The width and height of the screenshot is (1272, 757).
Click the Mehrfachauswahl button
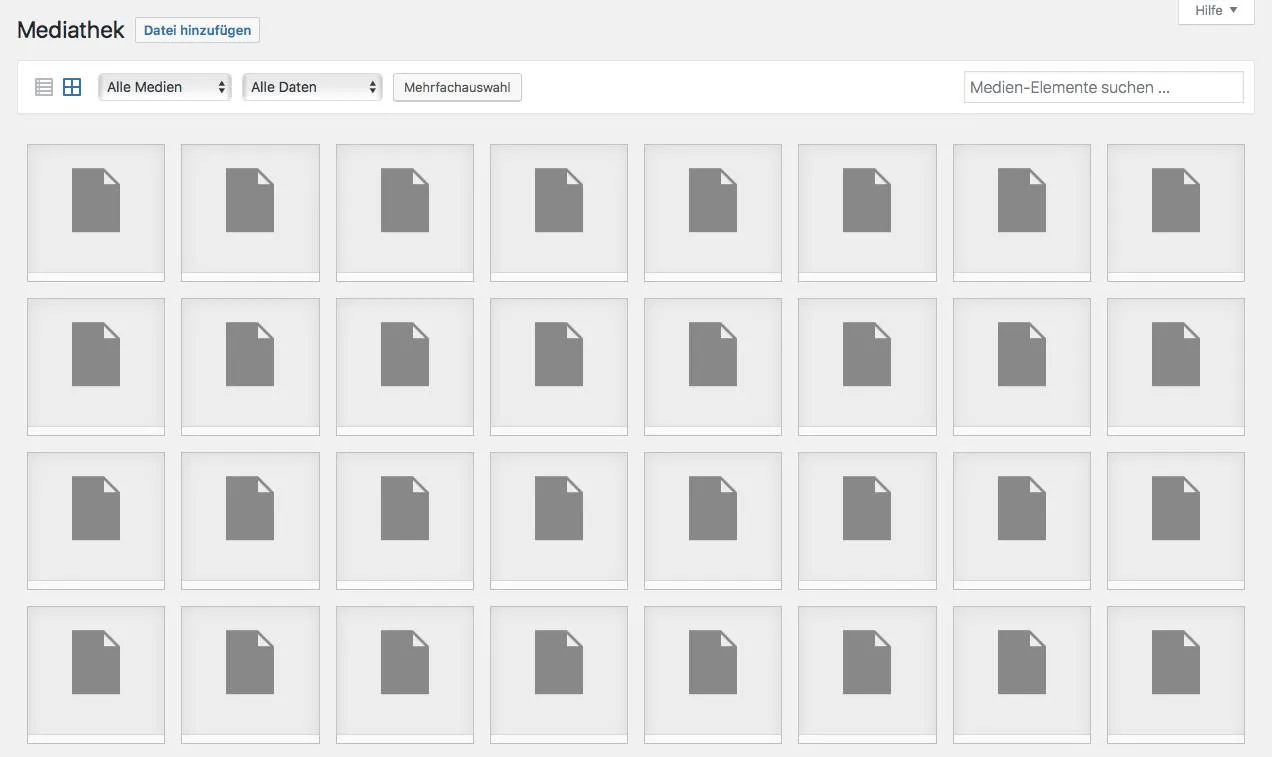[x=457, y=87]
